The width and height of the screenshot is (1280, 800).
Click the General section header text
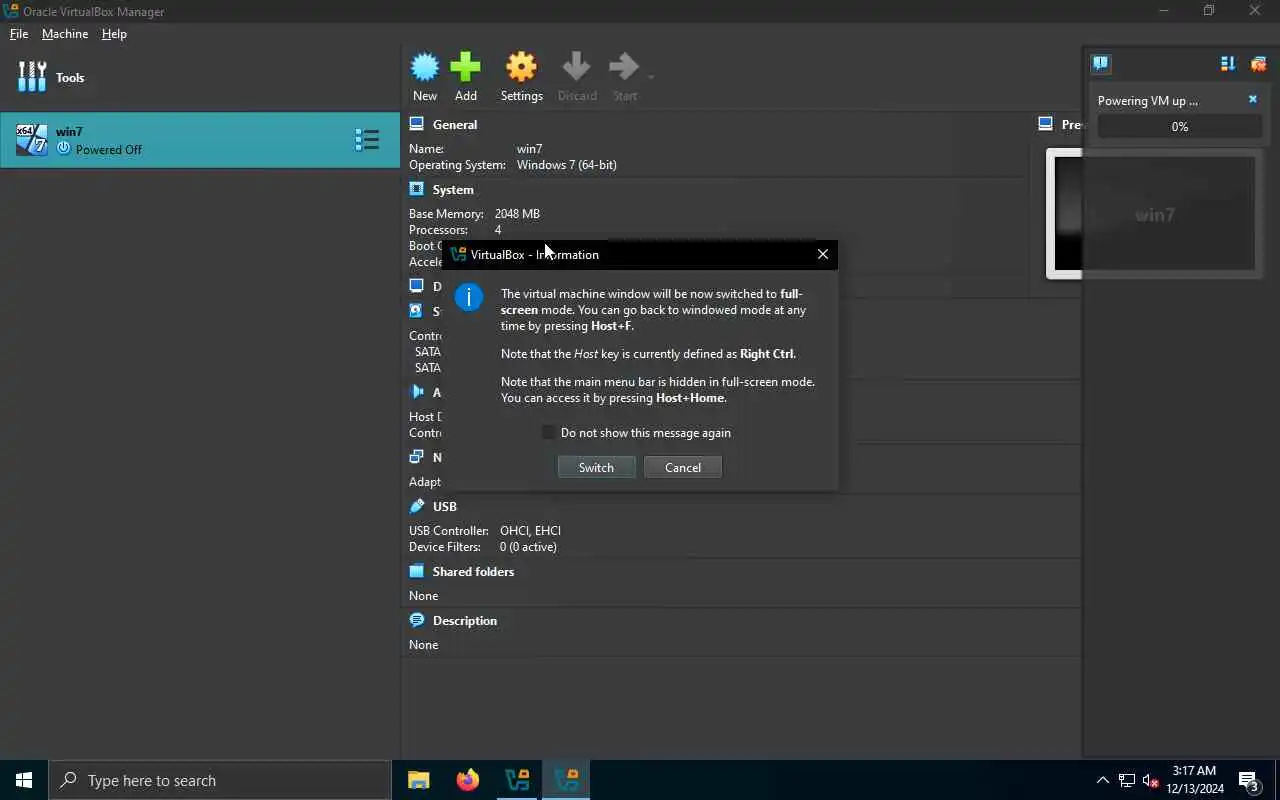pos(455,124)
